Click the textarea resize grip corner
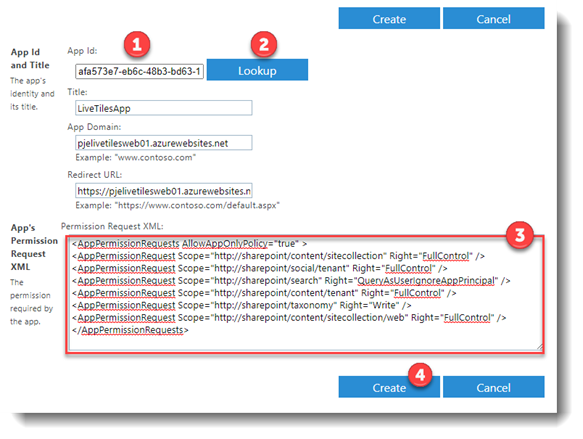The width and height of the screenshot is (583, 439). coord(539,347)
